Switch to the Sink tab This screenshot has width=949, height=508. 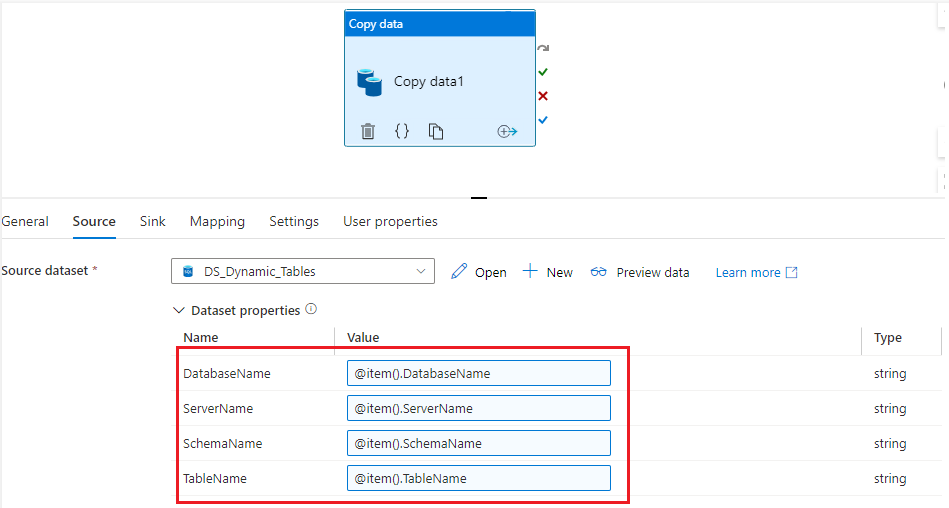pos(153,221)
